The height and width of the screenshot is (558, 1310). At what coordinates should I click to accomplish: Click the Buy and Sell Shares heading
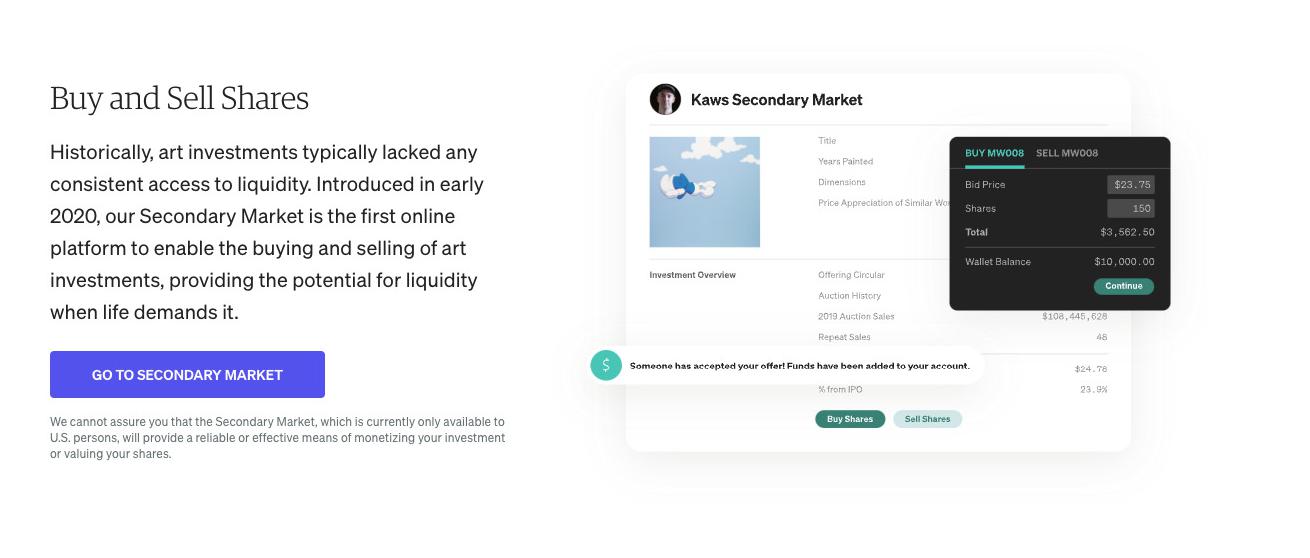click(179, 99)
